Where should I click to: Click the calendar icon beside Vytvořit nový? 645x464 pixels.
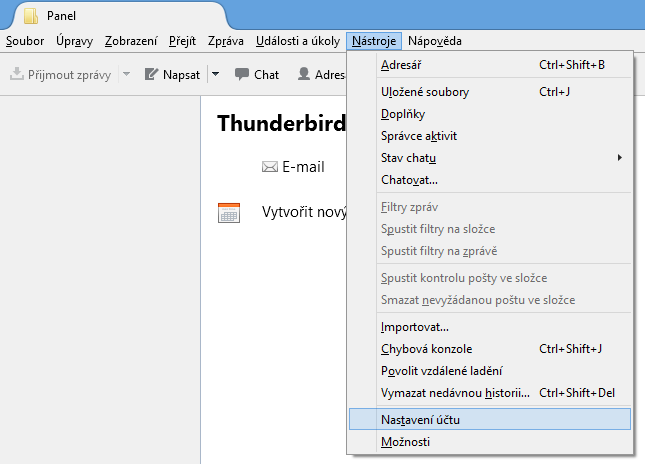tap(229, 212)
